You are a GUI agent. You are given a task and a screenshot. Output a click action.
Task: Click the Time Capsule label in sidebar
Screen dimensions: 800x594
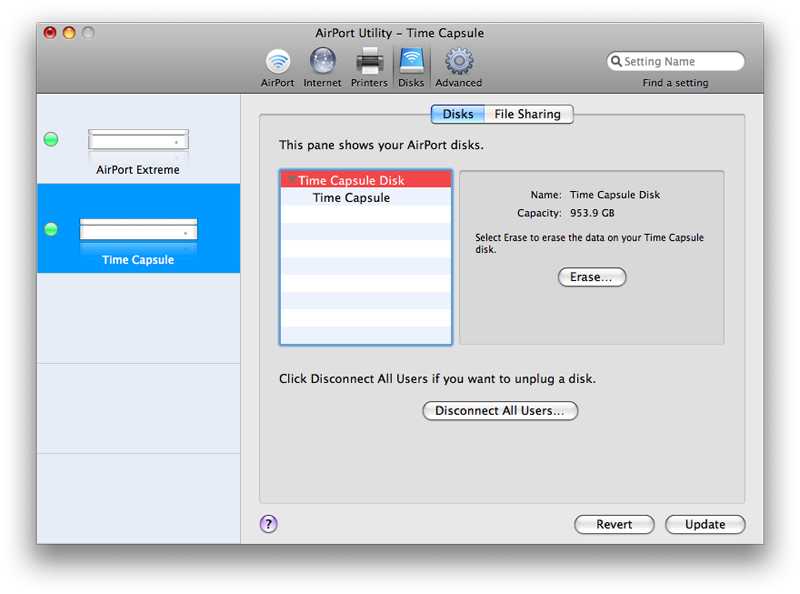138,260
